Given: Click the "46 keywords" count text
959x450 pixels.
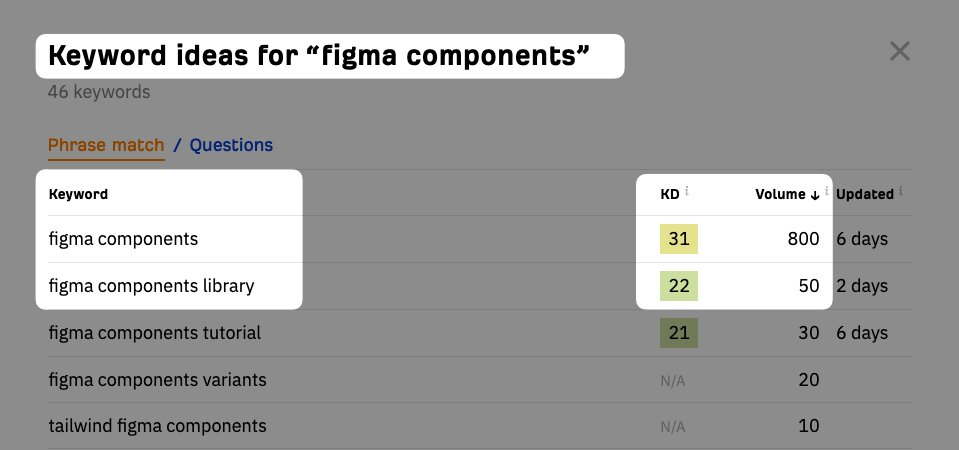Looking at the screenshot, I should click(99, 92).
